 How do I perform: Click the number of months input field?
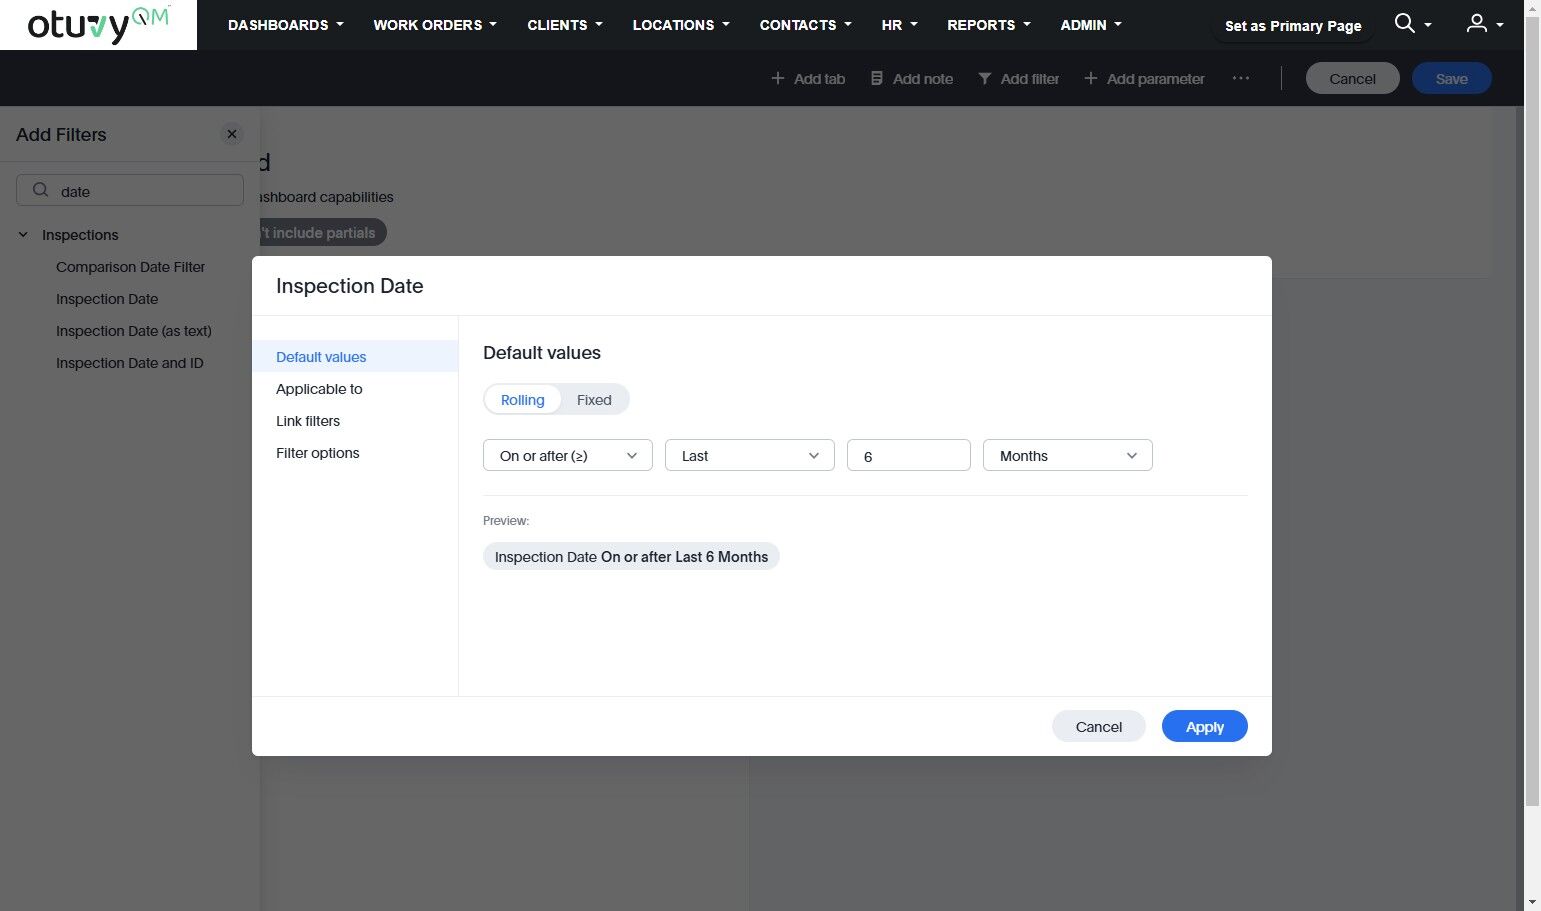(908, 456)
